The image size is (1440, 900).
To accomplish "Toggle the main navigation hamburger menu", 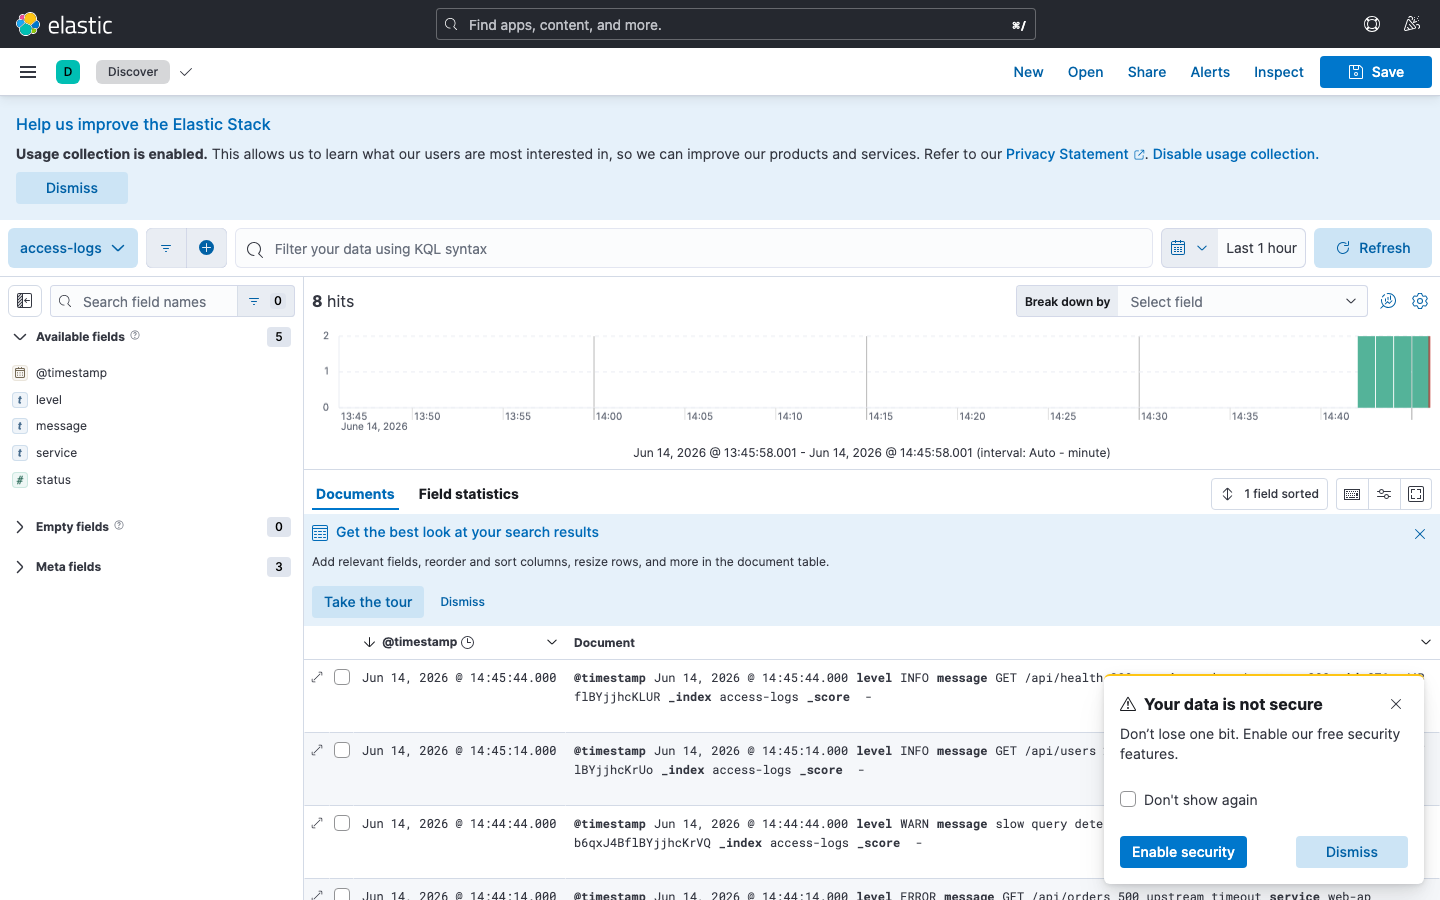I will pos(28,72).
